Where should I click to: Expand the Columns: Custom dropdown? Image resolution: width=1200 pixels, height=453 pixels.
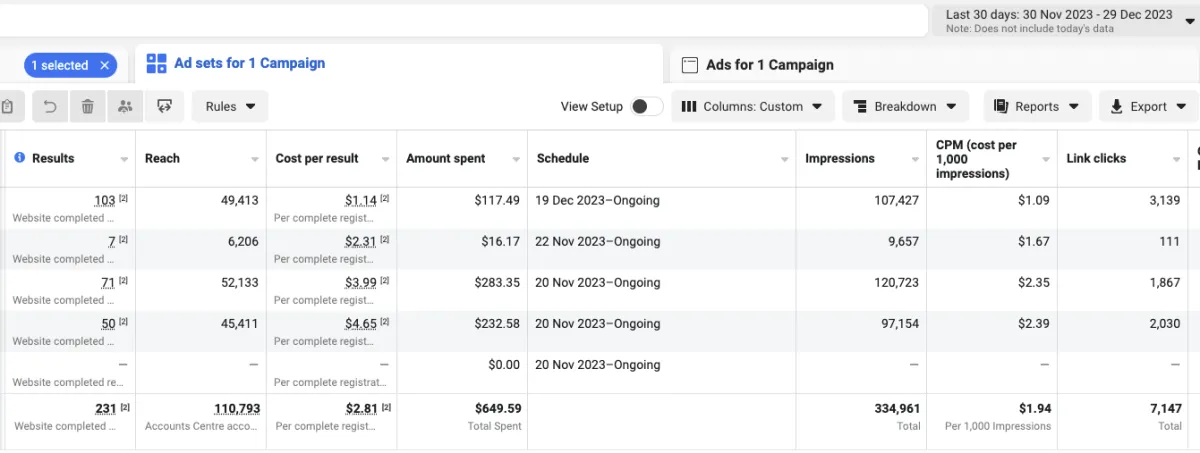coord(752,106)
